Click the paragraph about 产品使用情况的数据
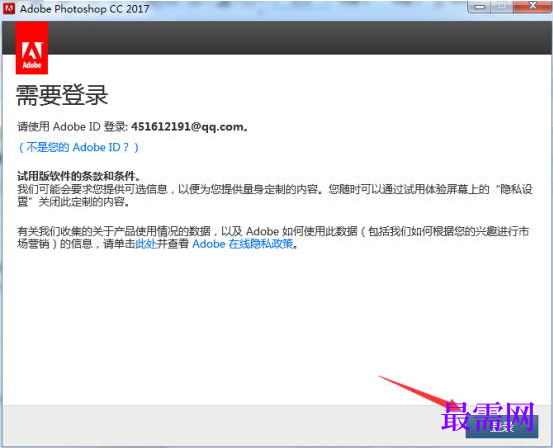This screenshot has height=448, width=553. click(273, 237)
